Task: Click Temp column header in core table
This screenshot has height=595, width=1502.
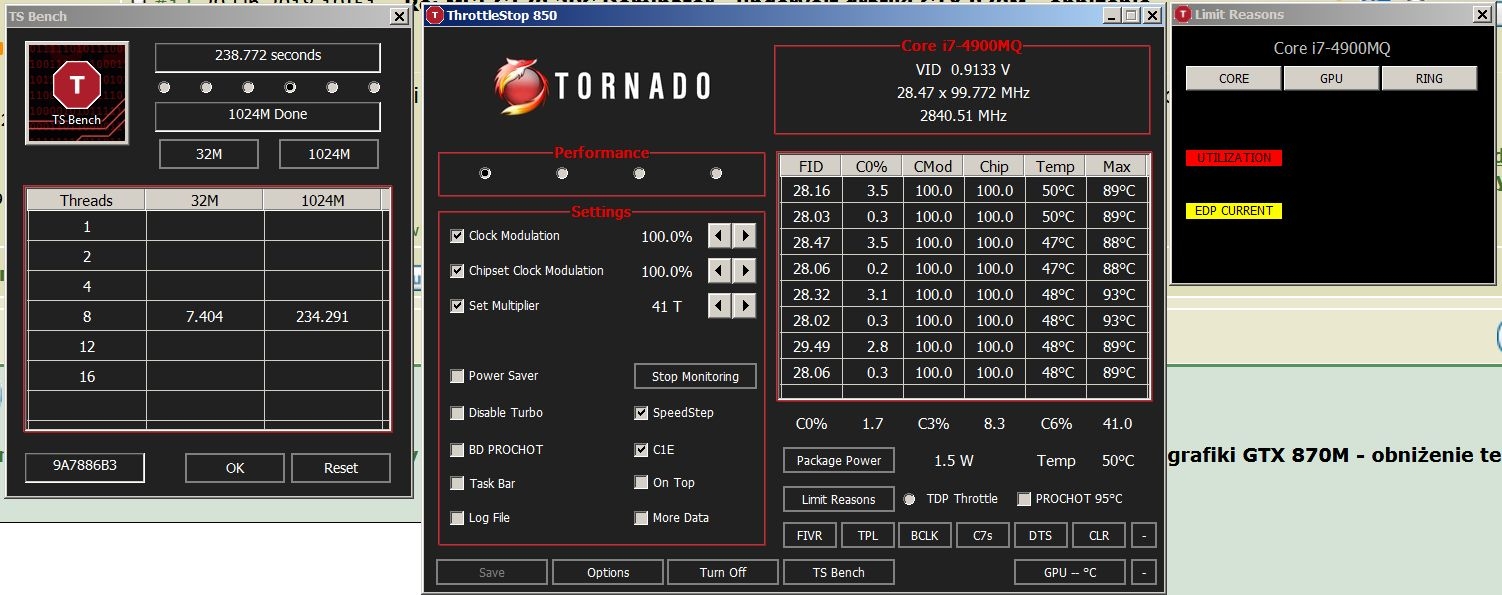Action: 1055,166
